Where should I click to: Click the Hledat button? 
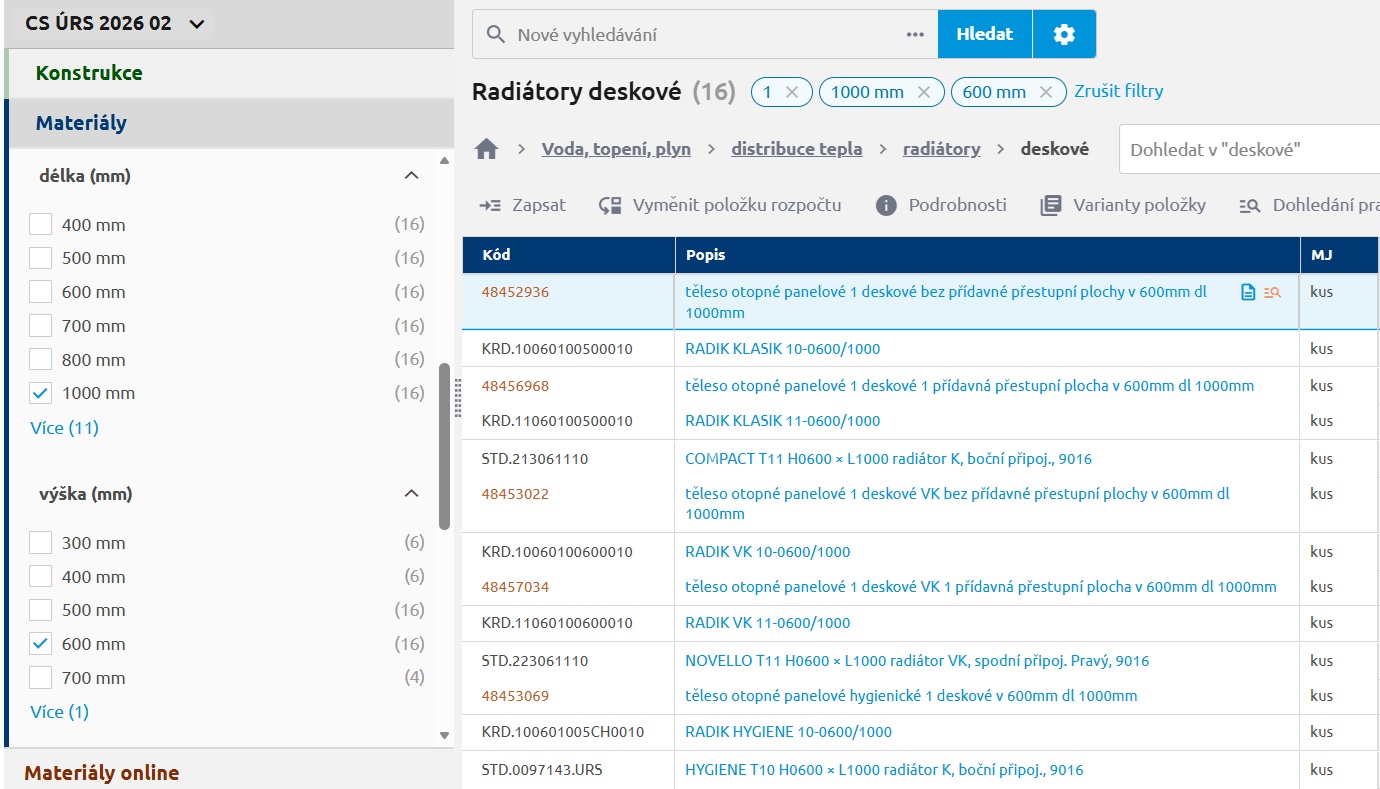pyautogui.click(x=985, y=34)
